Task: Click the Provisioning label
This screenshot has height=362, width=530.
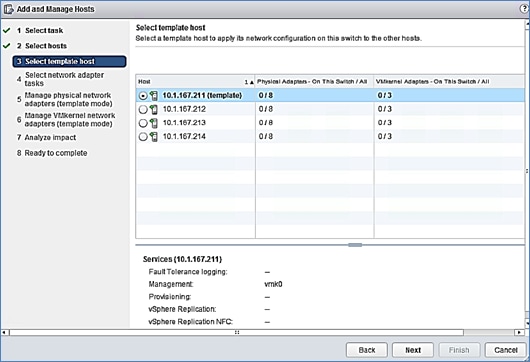Action: coord(170,297)
